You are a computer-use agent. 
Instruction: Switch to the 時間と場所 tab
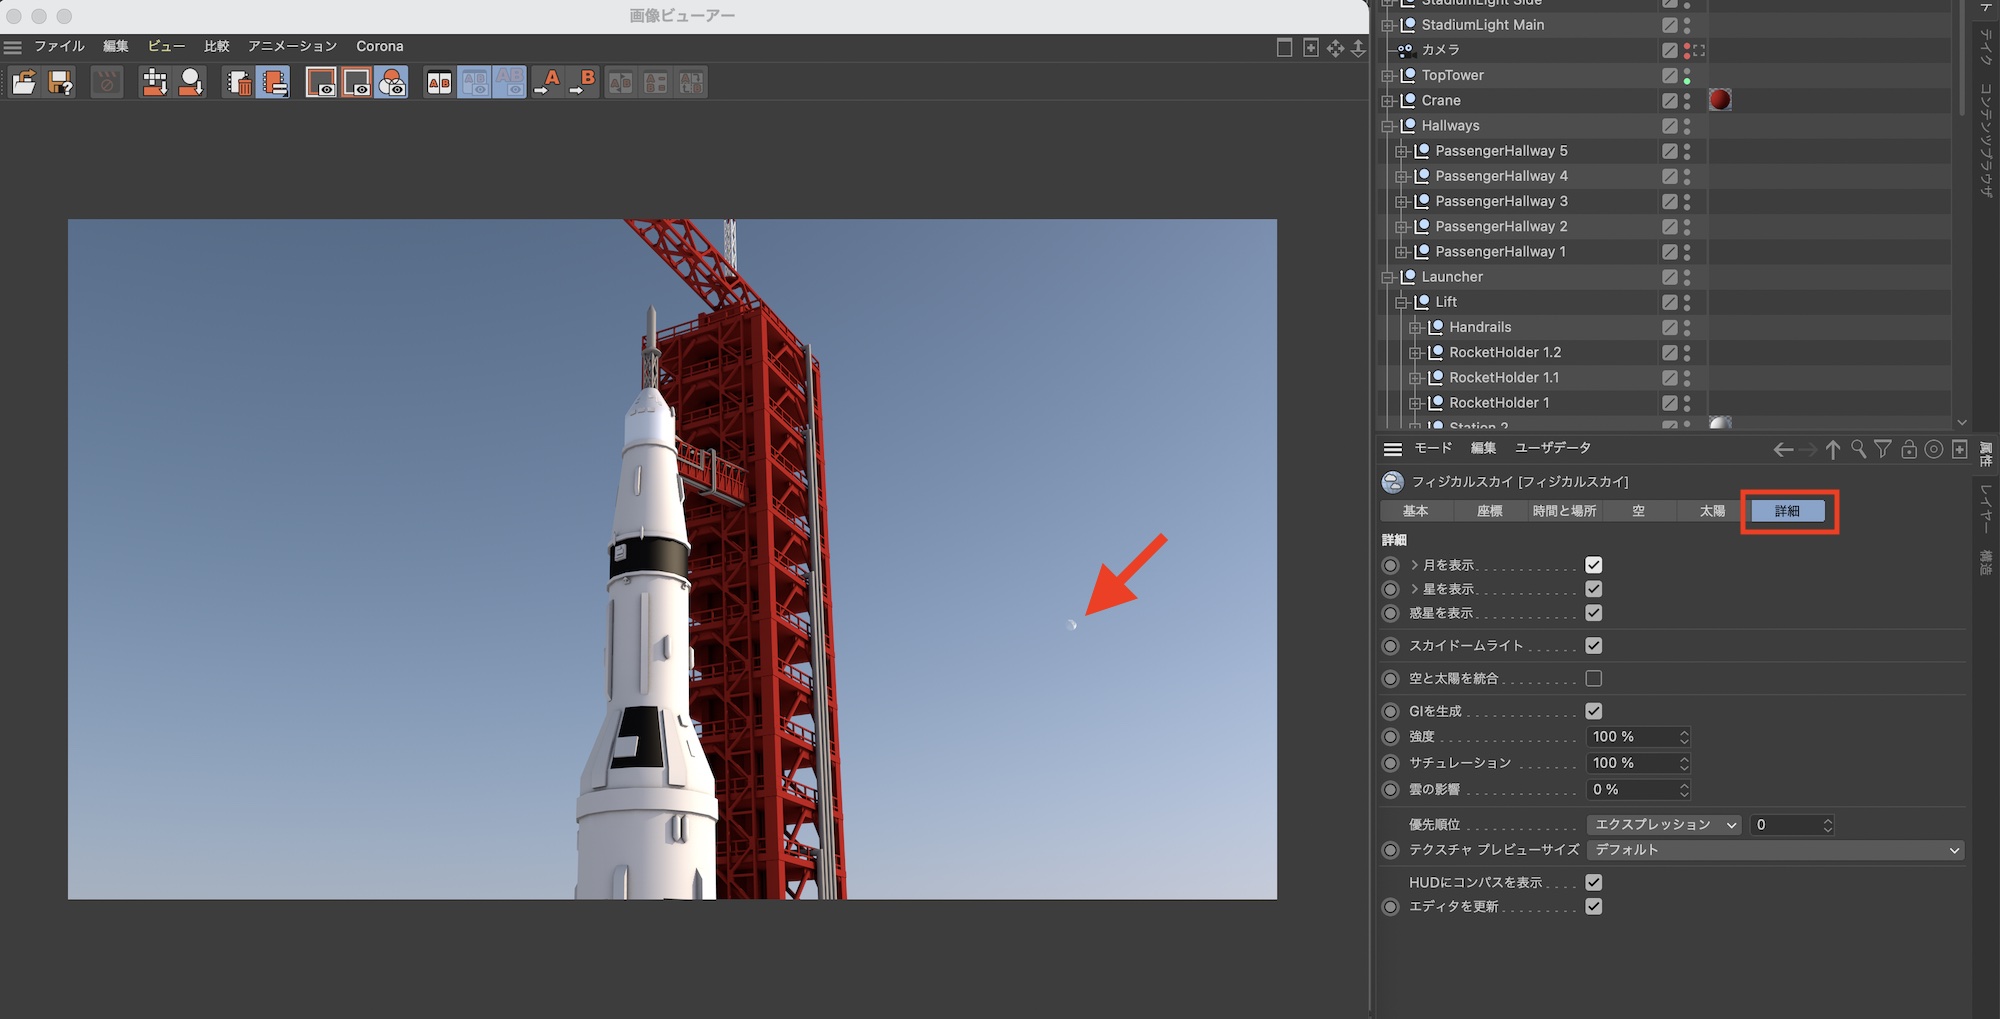[1564, 511]
